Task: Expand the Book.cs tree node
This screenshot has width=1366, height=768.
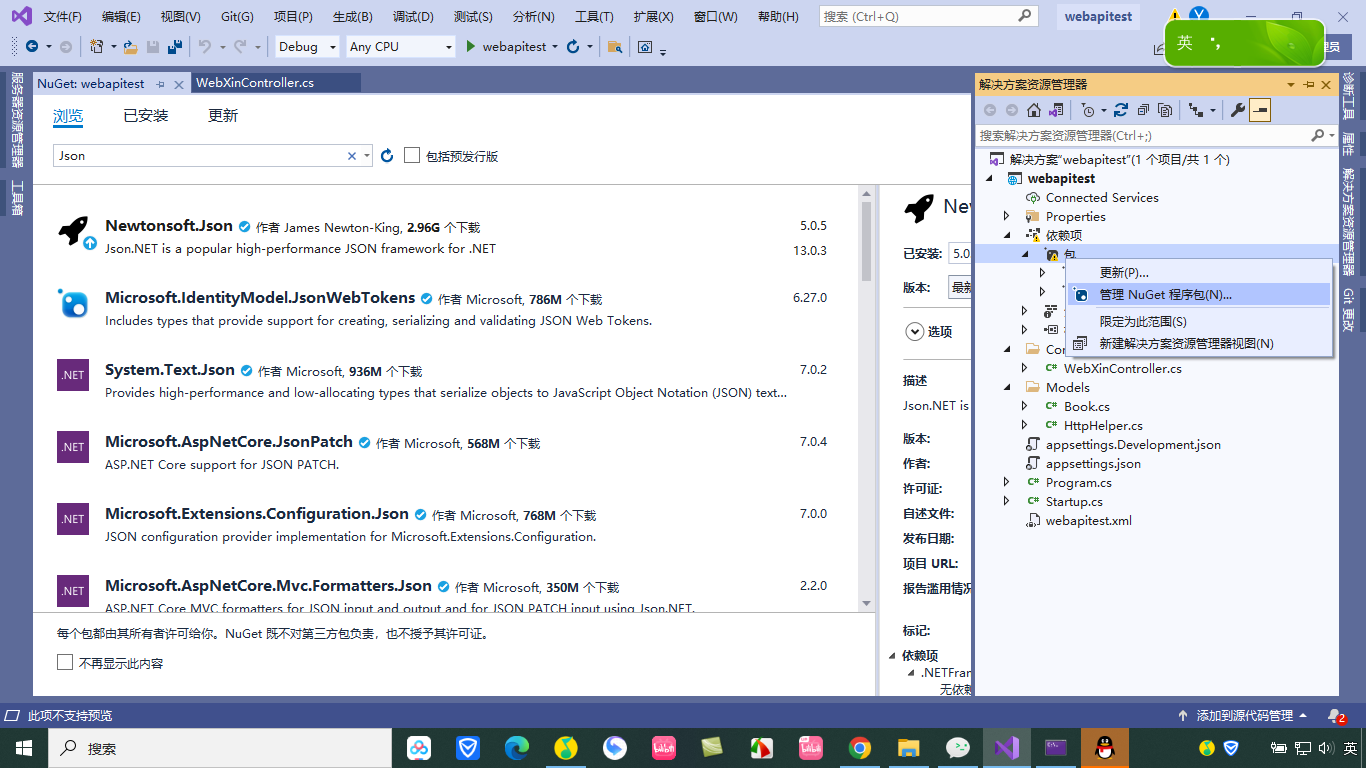Action: pos(1025,406)
